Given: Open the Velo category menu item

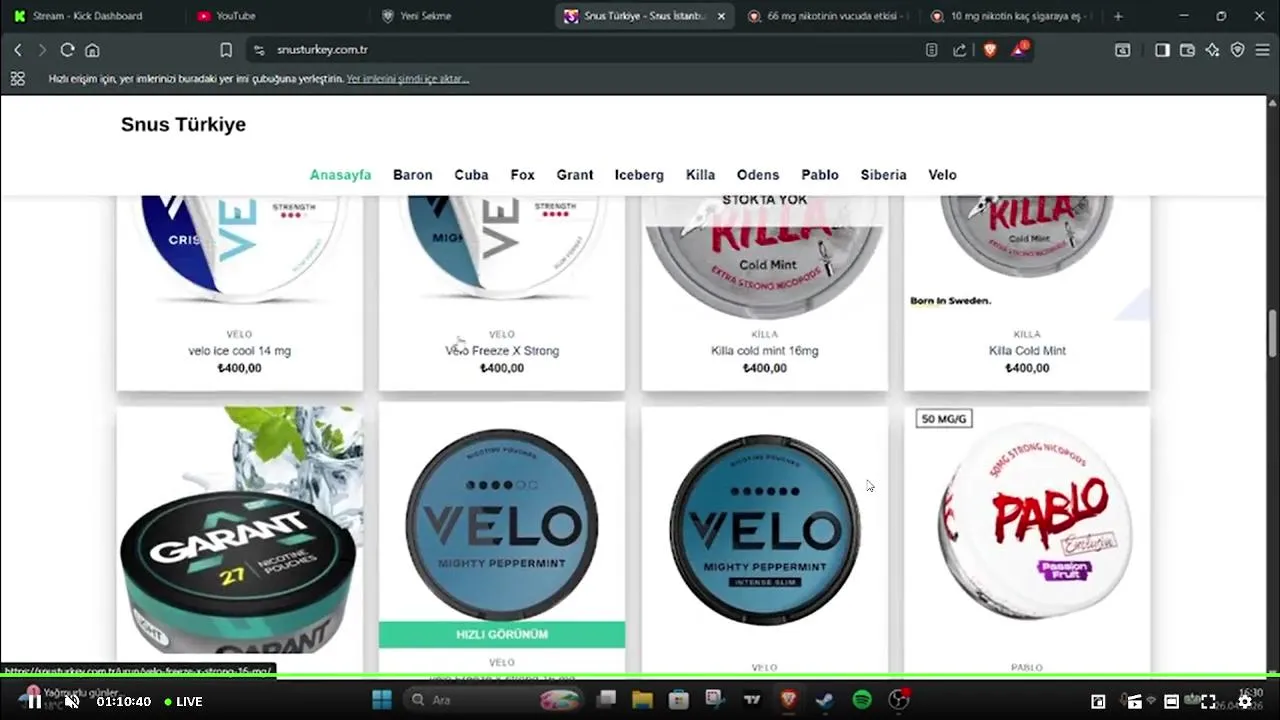Looking at the screenshot, I should [942, 175].
